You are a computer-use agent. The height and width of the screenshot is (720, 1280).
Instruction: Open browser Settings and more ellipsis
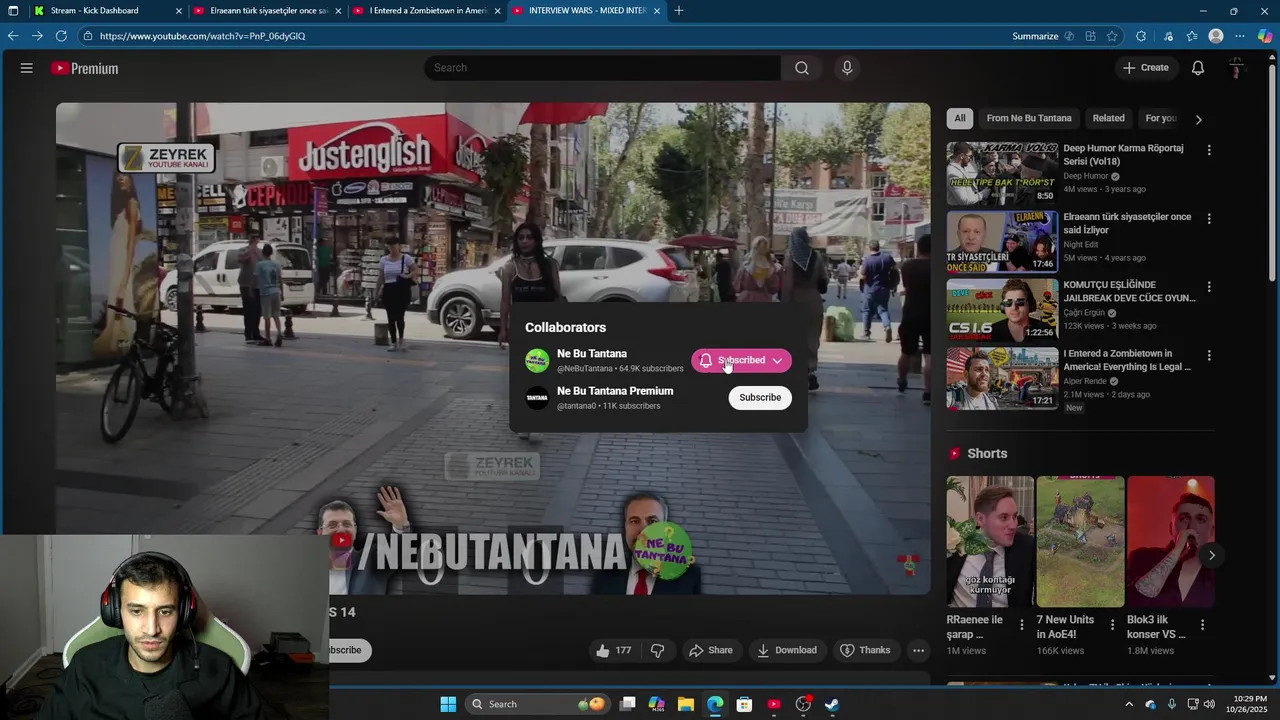pos(1240,36)
